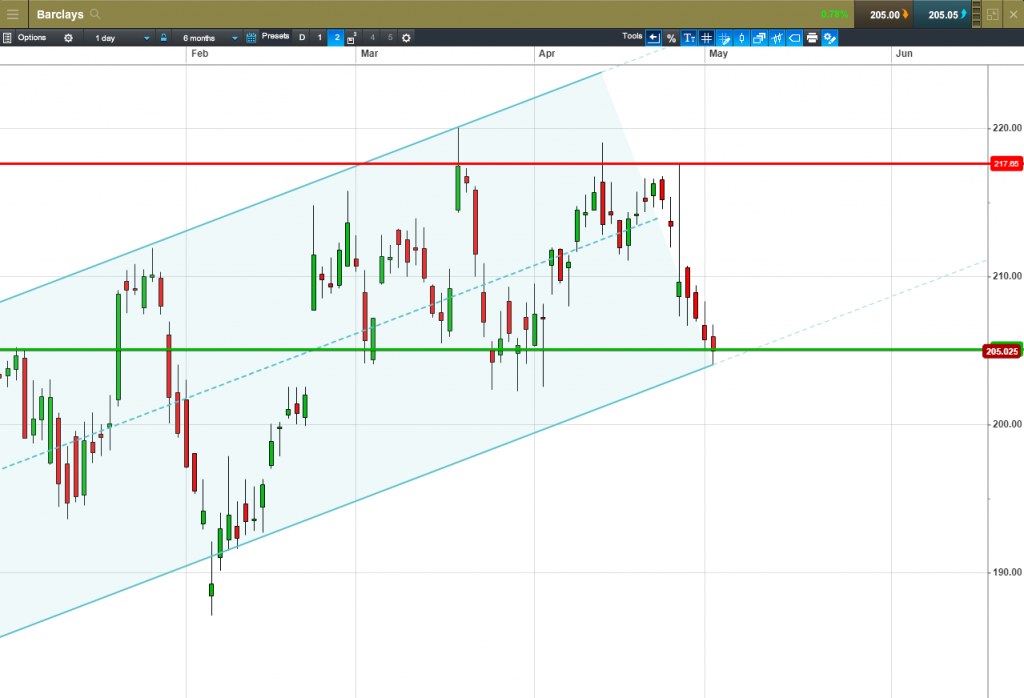Close the Barclays chart panel
Viewport: 1024px width, 698px height.
1013,14
